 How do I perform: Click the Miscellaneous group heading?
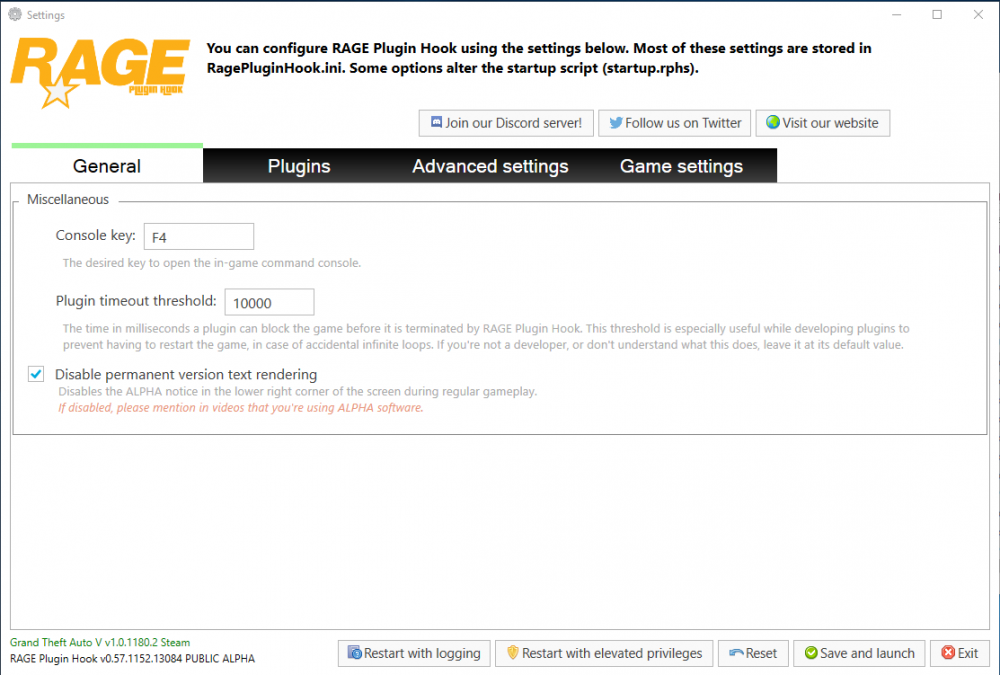[68, 199]
